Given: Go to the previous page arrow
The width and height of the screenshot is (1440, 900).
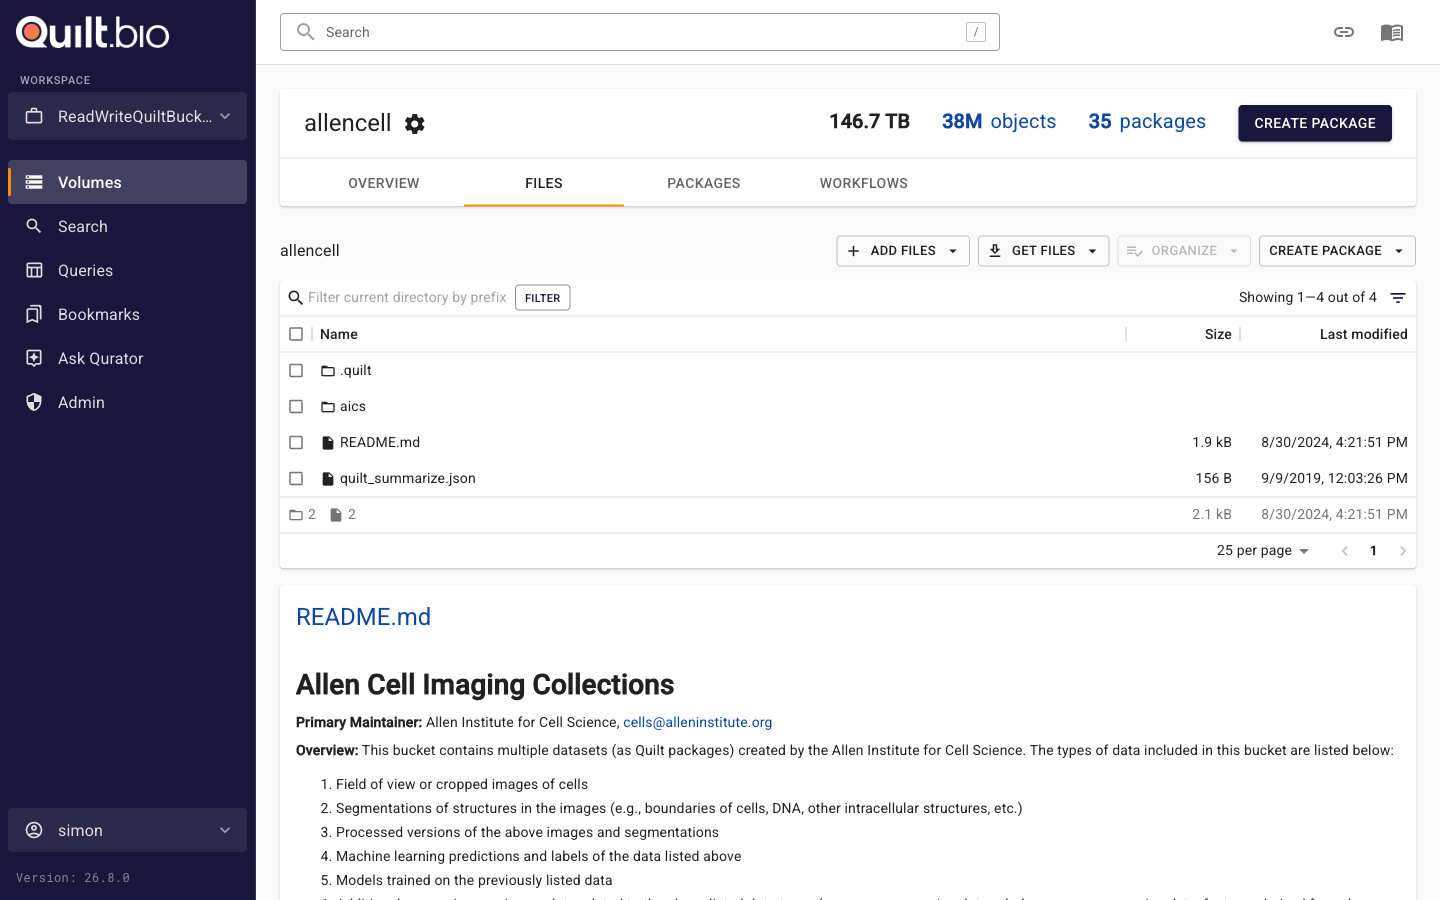Looking at the screenshot, I should pyautogui.click(x=1345, y=551).
